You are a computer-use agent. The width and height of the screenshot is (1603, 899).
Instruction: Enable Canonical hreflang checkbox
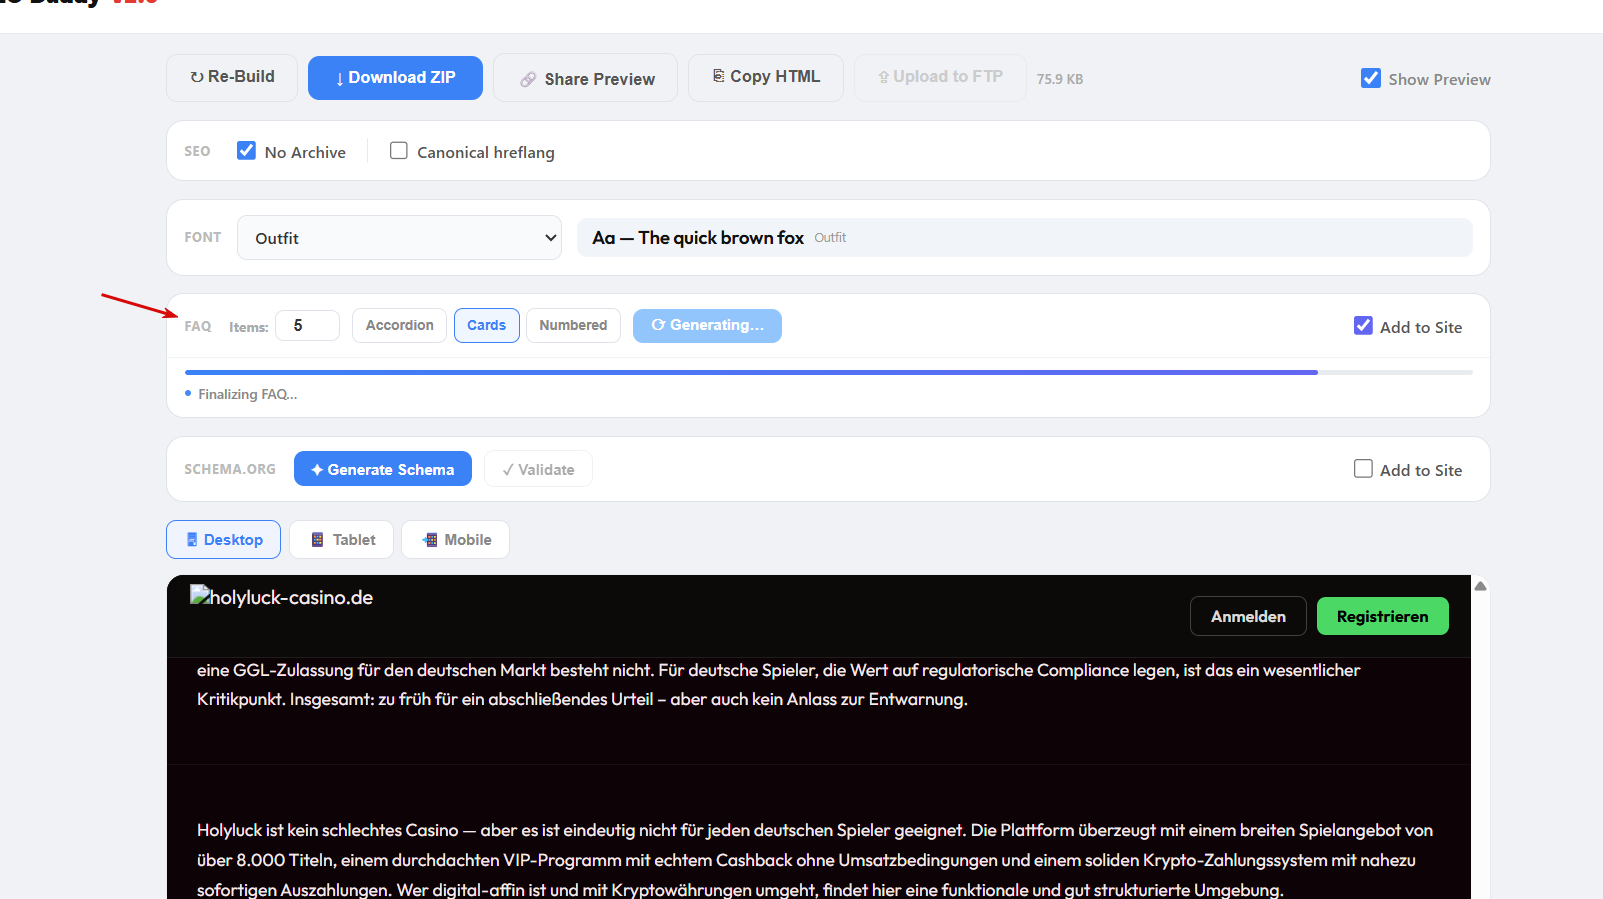pyautogui.click(x=399, y=150)
